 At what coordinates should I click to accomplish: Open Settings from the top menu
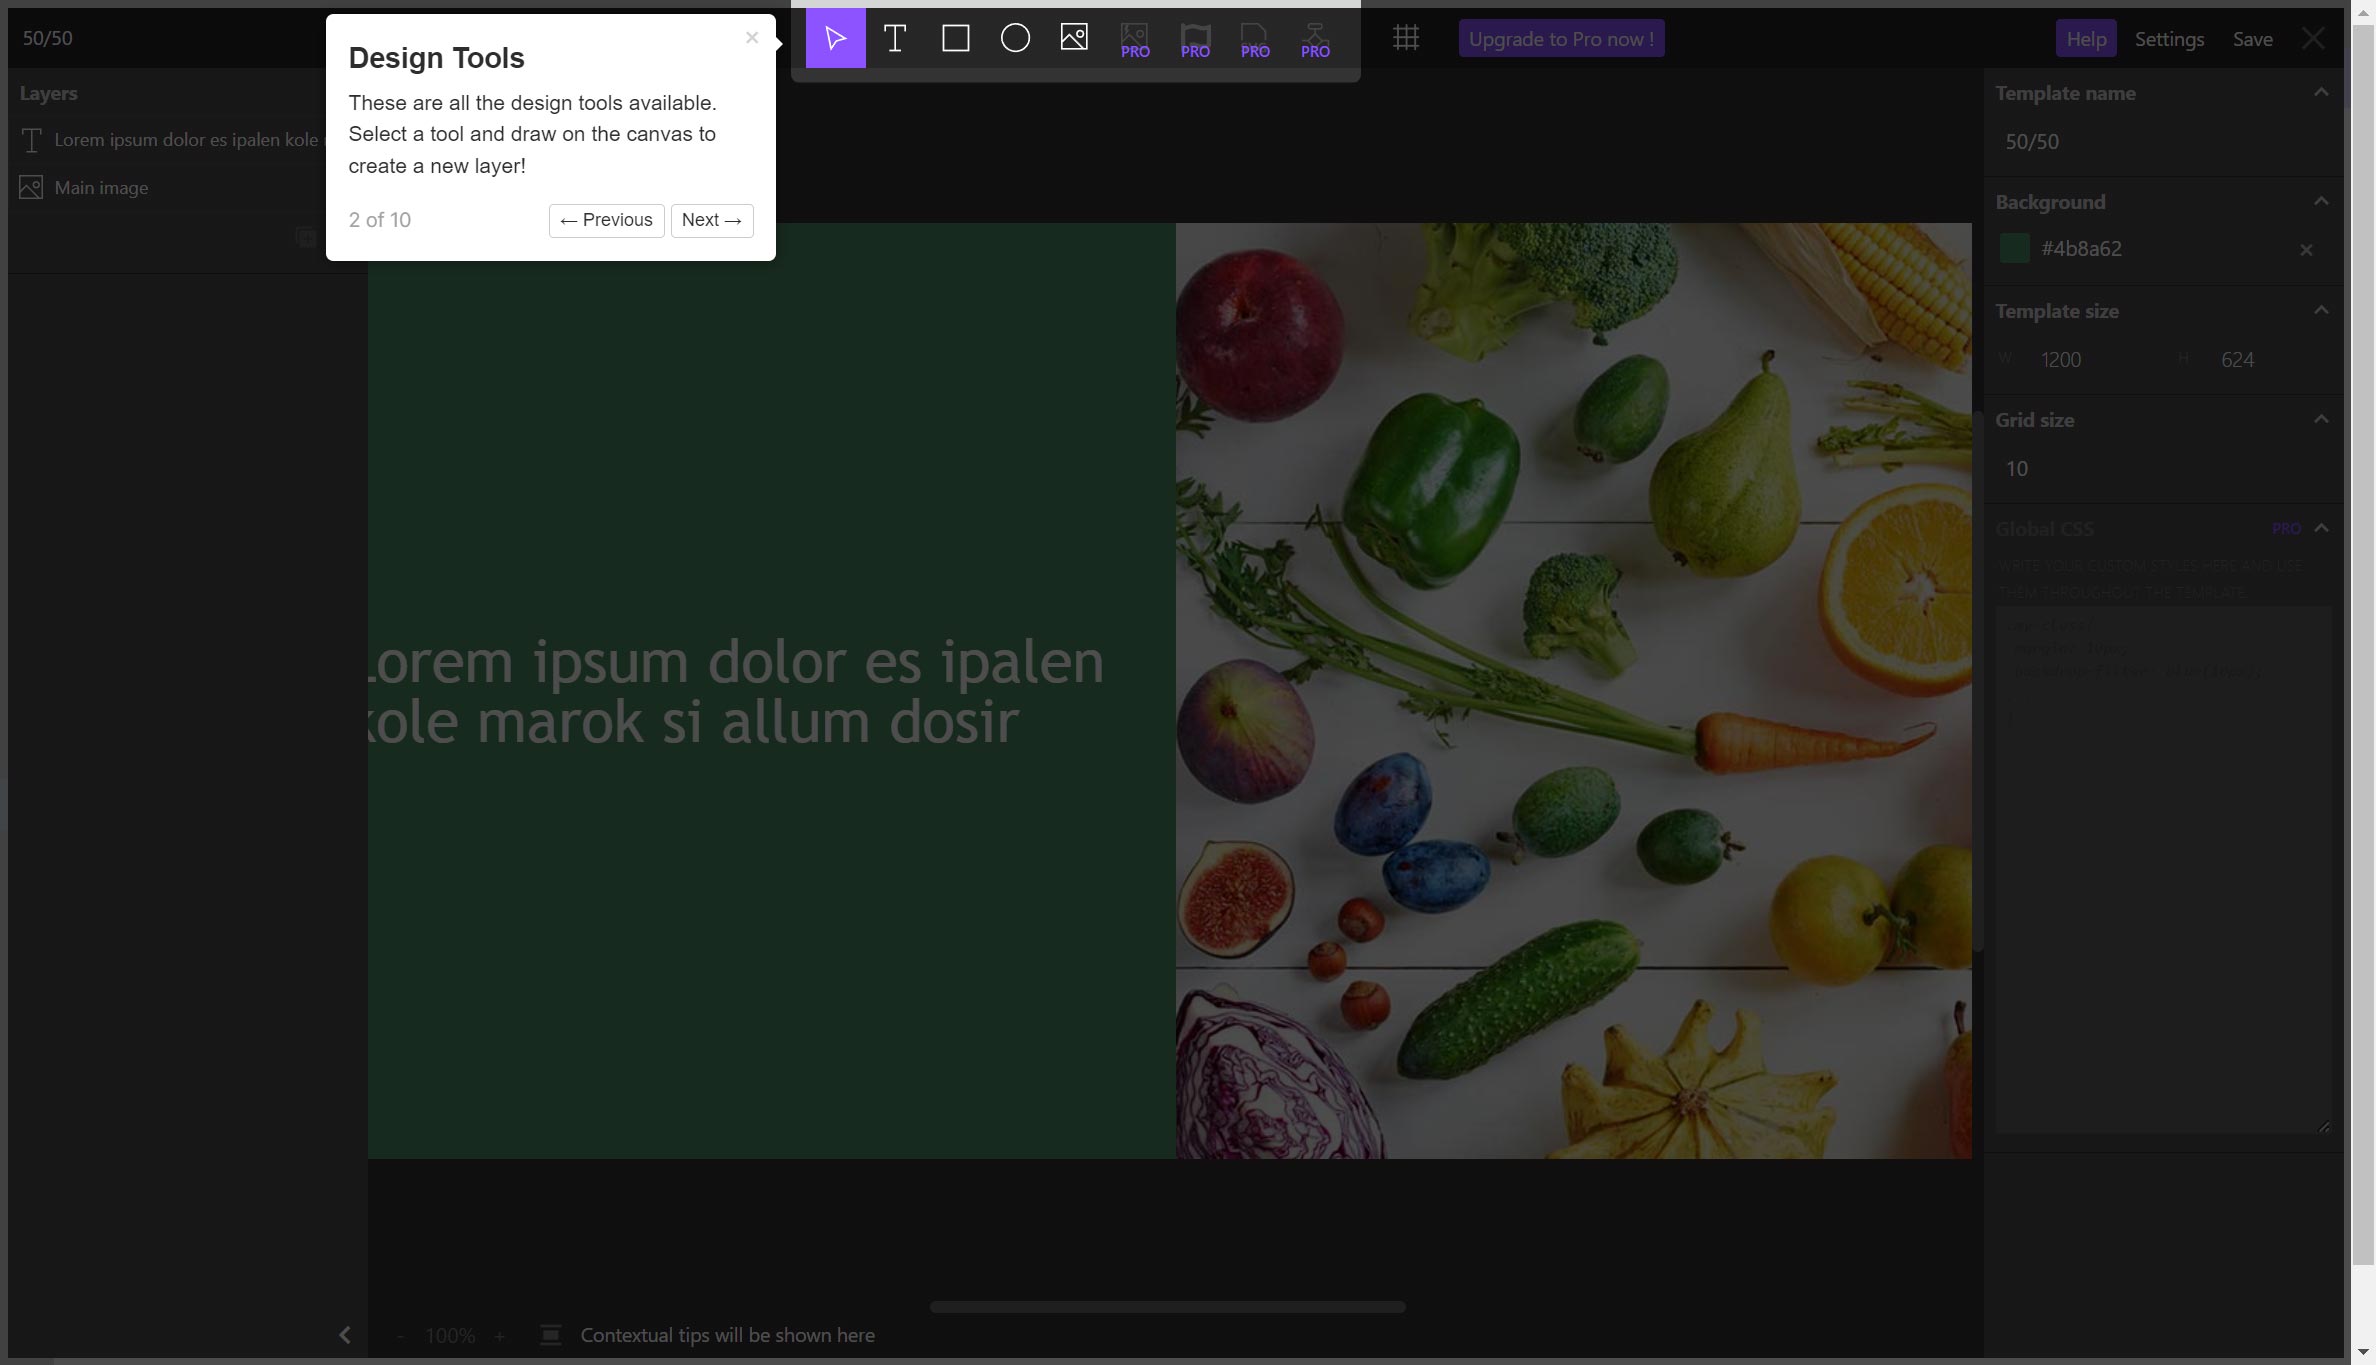2170,38
